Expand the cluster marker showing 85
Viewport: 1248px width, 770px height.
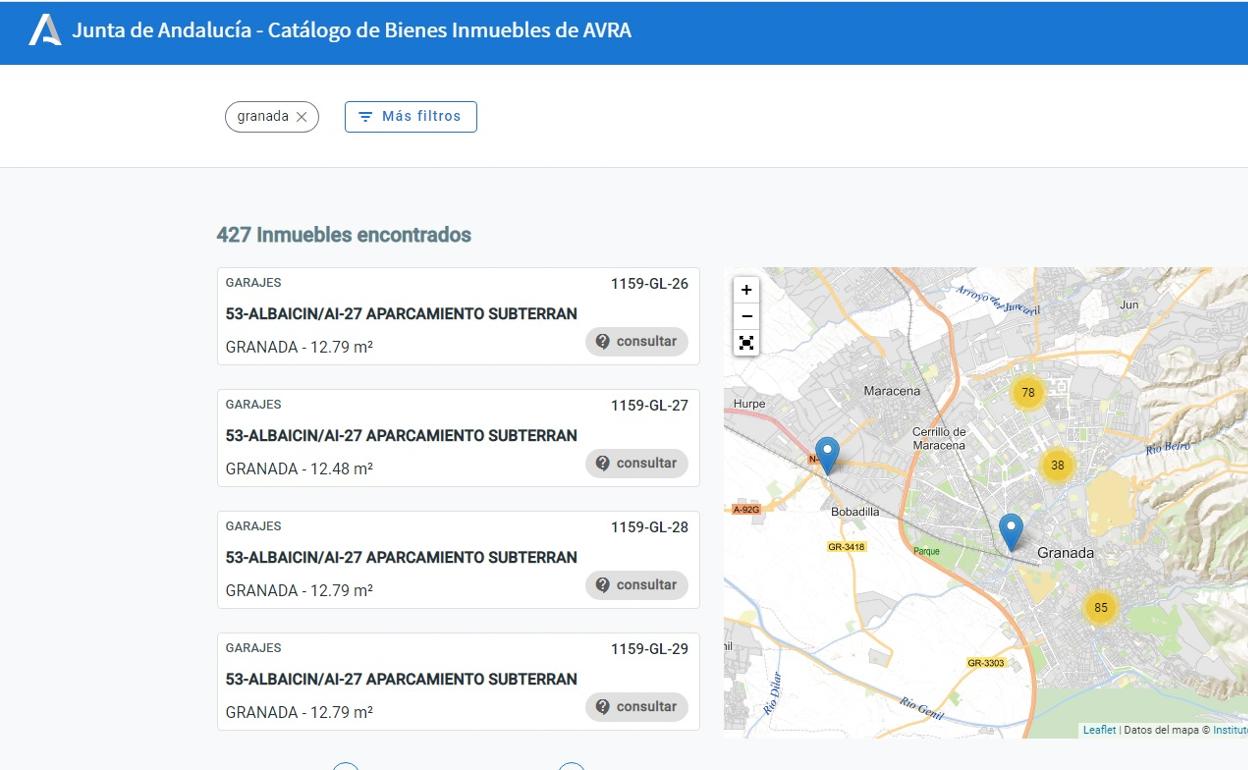[1100, 607]
